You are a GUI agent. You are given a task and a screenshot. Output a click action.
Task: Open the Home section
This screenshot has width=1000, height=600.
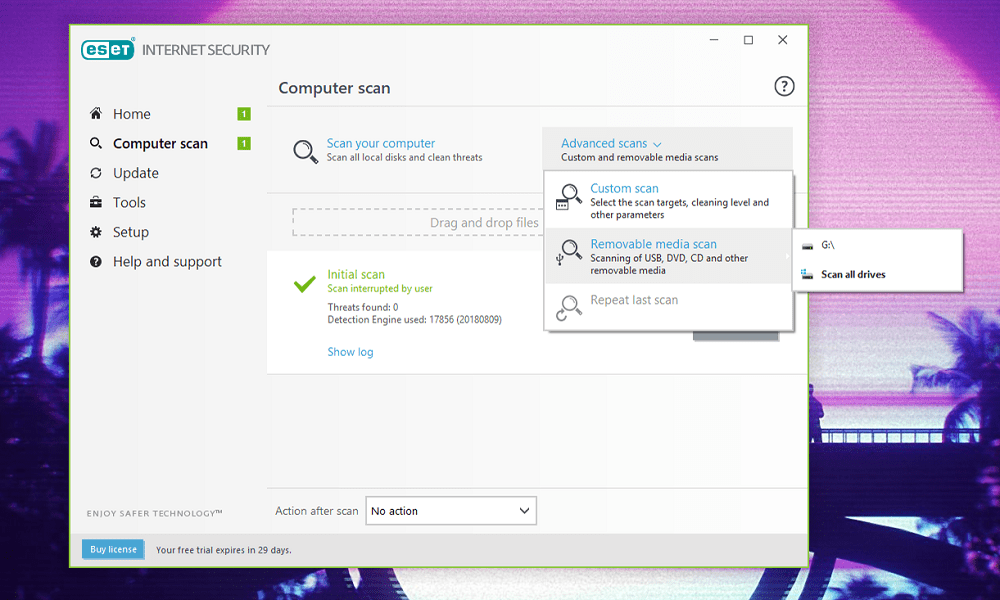click(x=132, y=114)
